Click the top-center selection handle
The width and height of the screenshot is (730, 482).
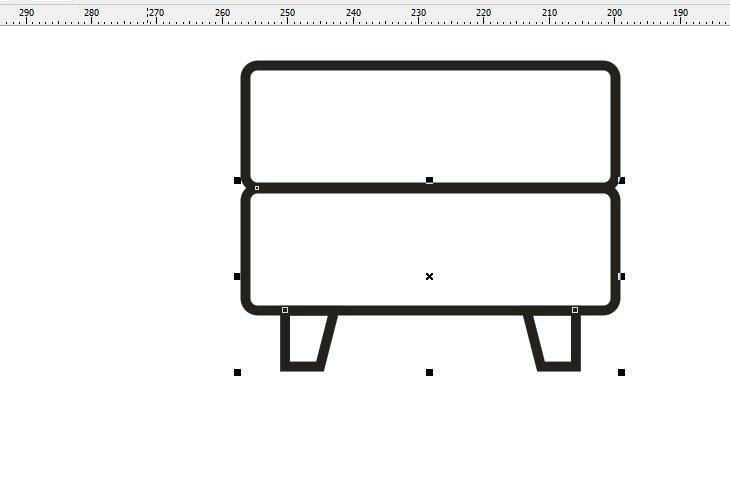pyautogui.click(x=429, y=180)
